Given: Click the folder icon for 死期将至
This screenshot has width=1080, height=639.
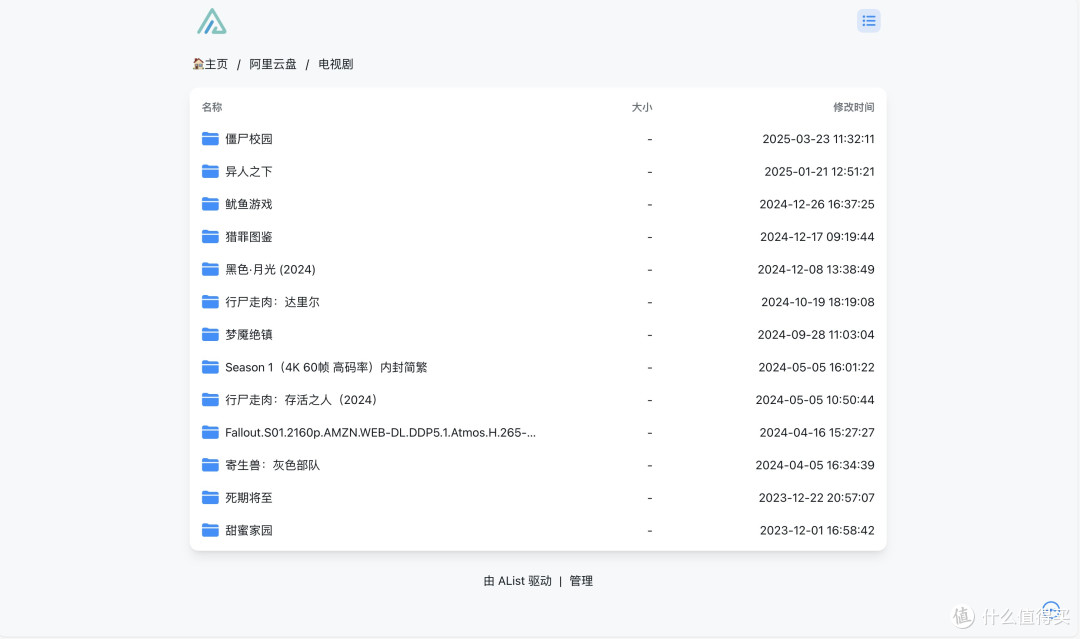Looking at the screenshot, I should [210, 497].
